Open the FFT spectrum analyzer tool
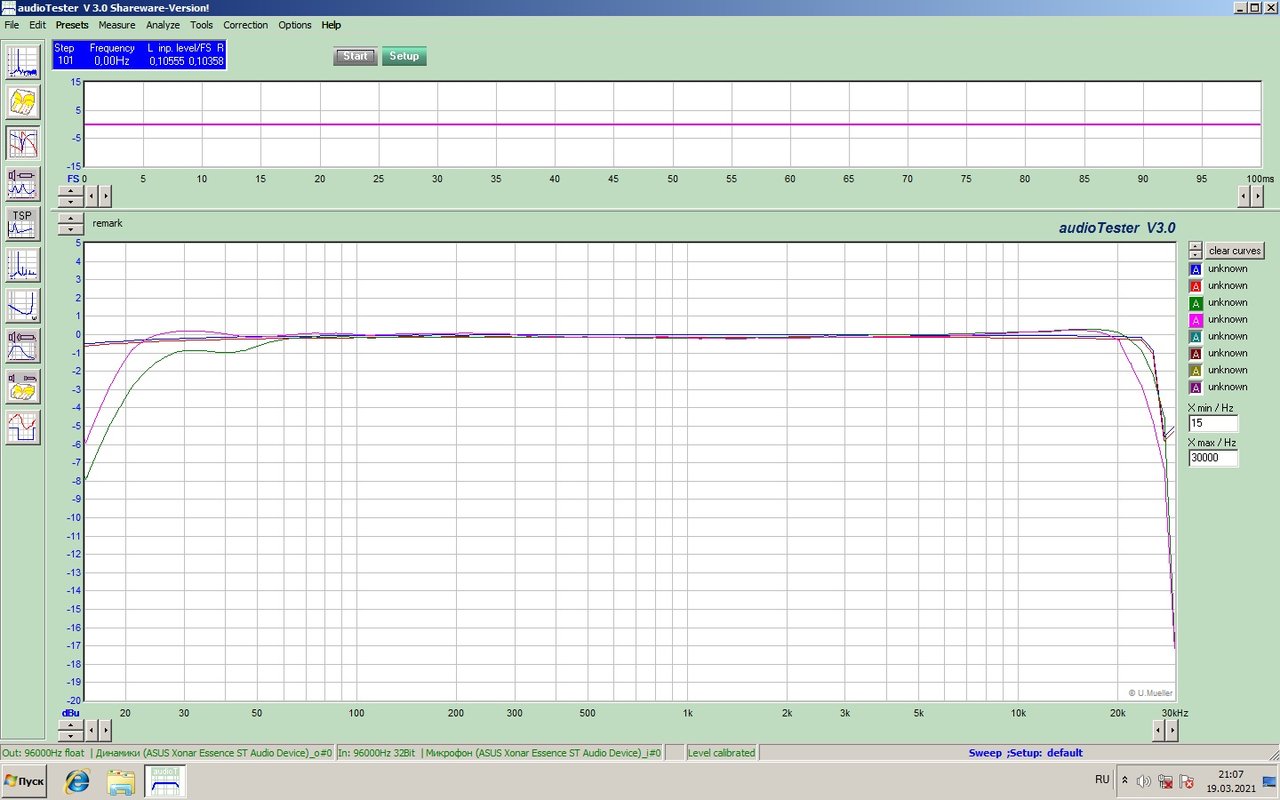1280x800 pixels. click(x=23, y=62)
